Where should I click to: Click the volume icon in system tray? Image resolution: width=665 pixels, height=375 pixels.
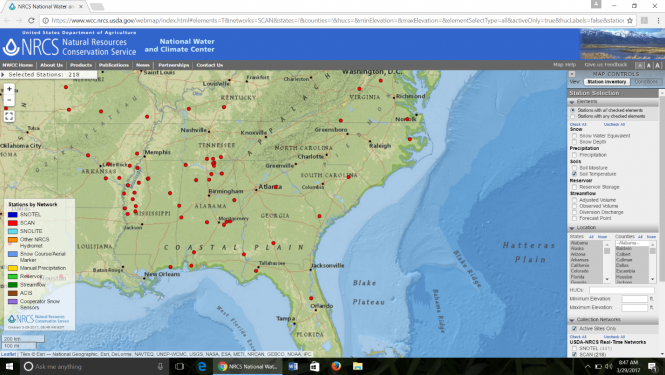[x=609, y=367]
